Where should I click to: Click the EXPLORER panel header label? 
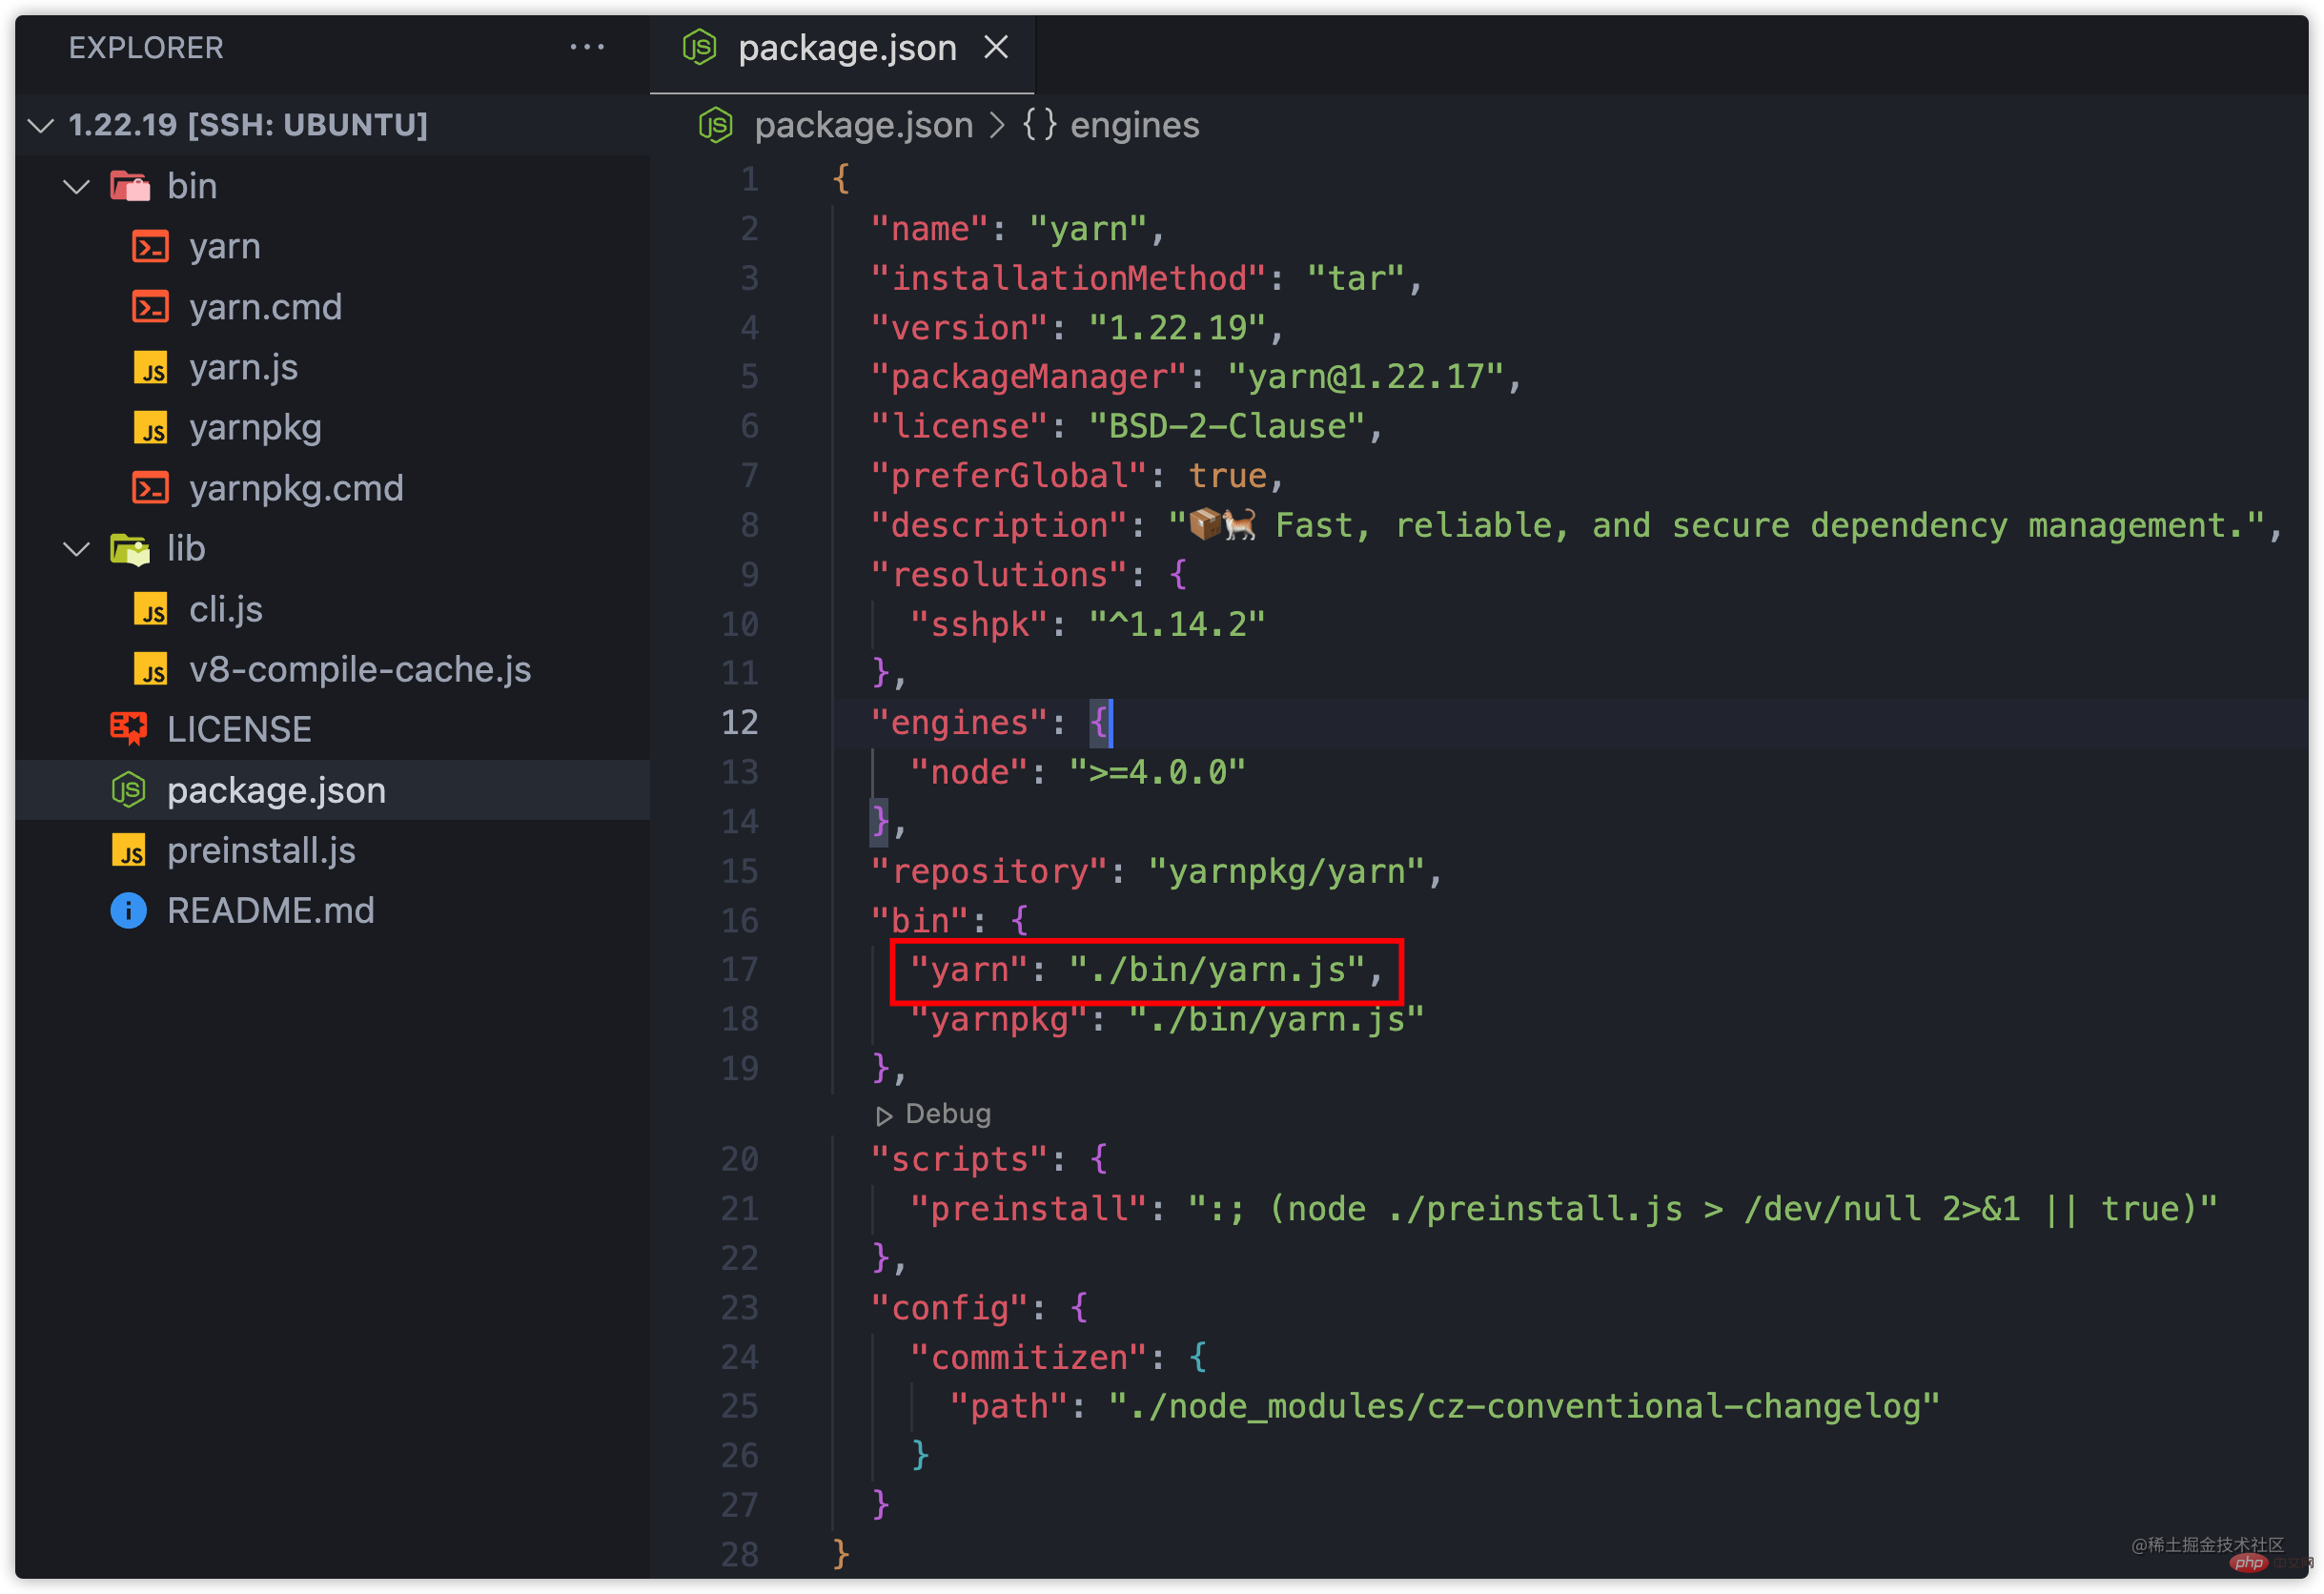click(147, 48)
